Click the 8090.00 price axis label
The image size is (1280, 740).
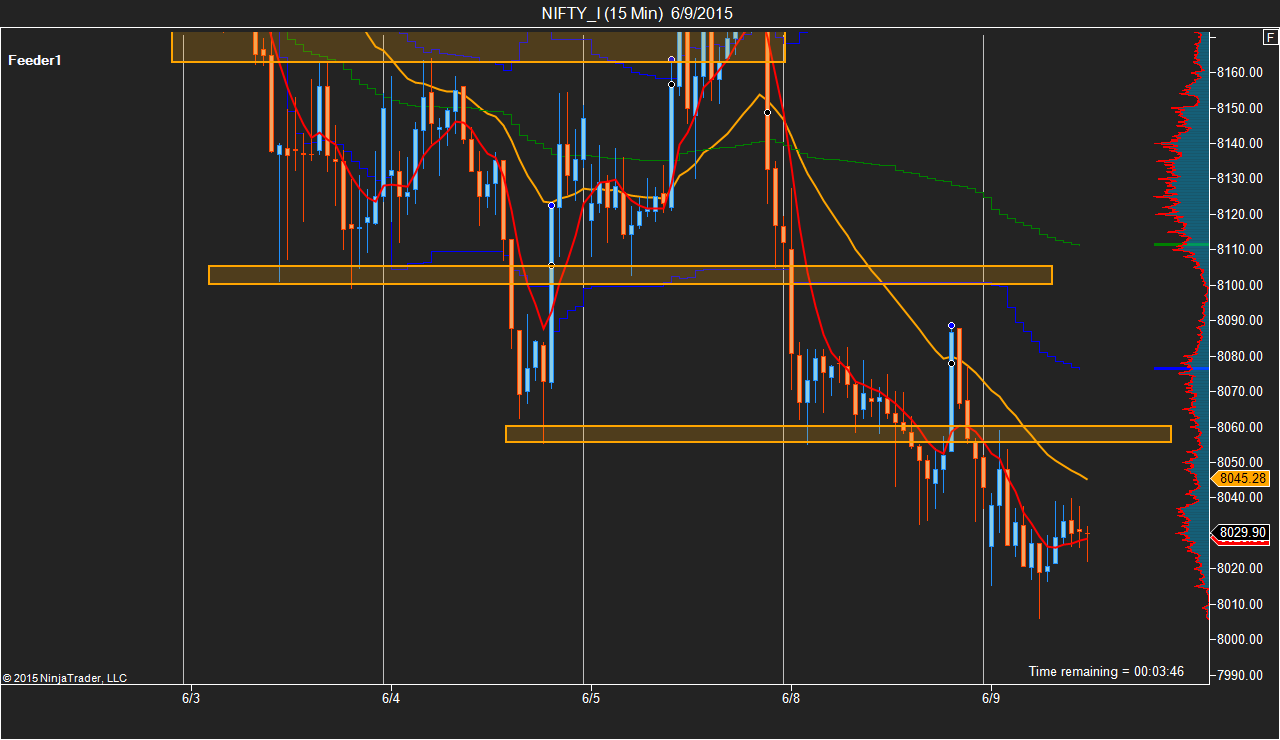tap(1241, 320)
